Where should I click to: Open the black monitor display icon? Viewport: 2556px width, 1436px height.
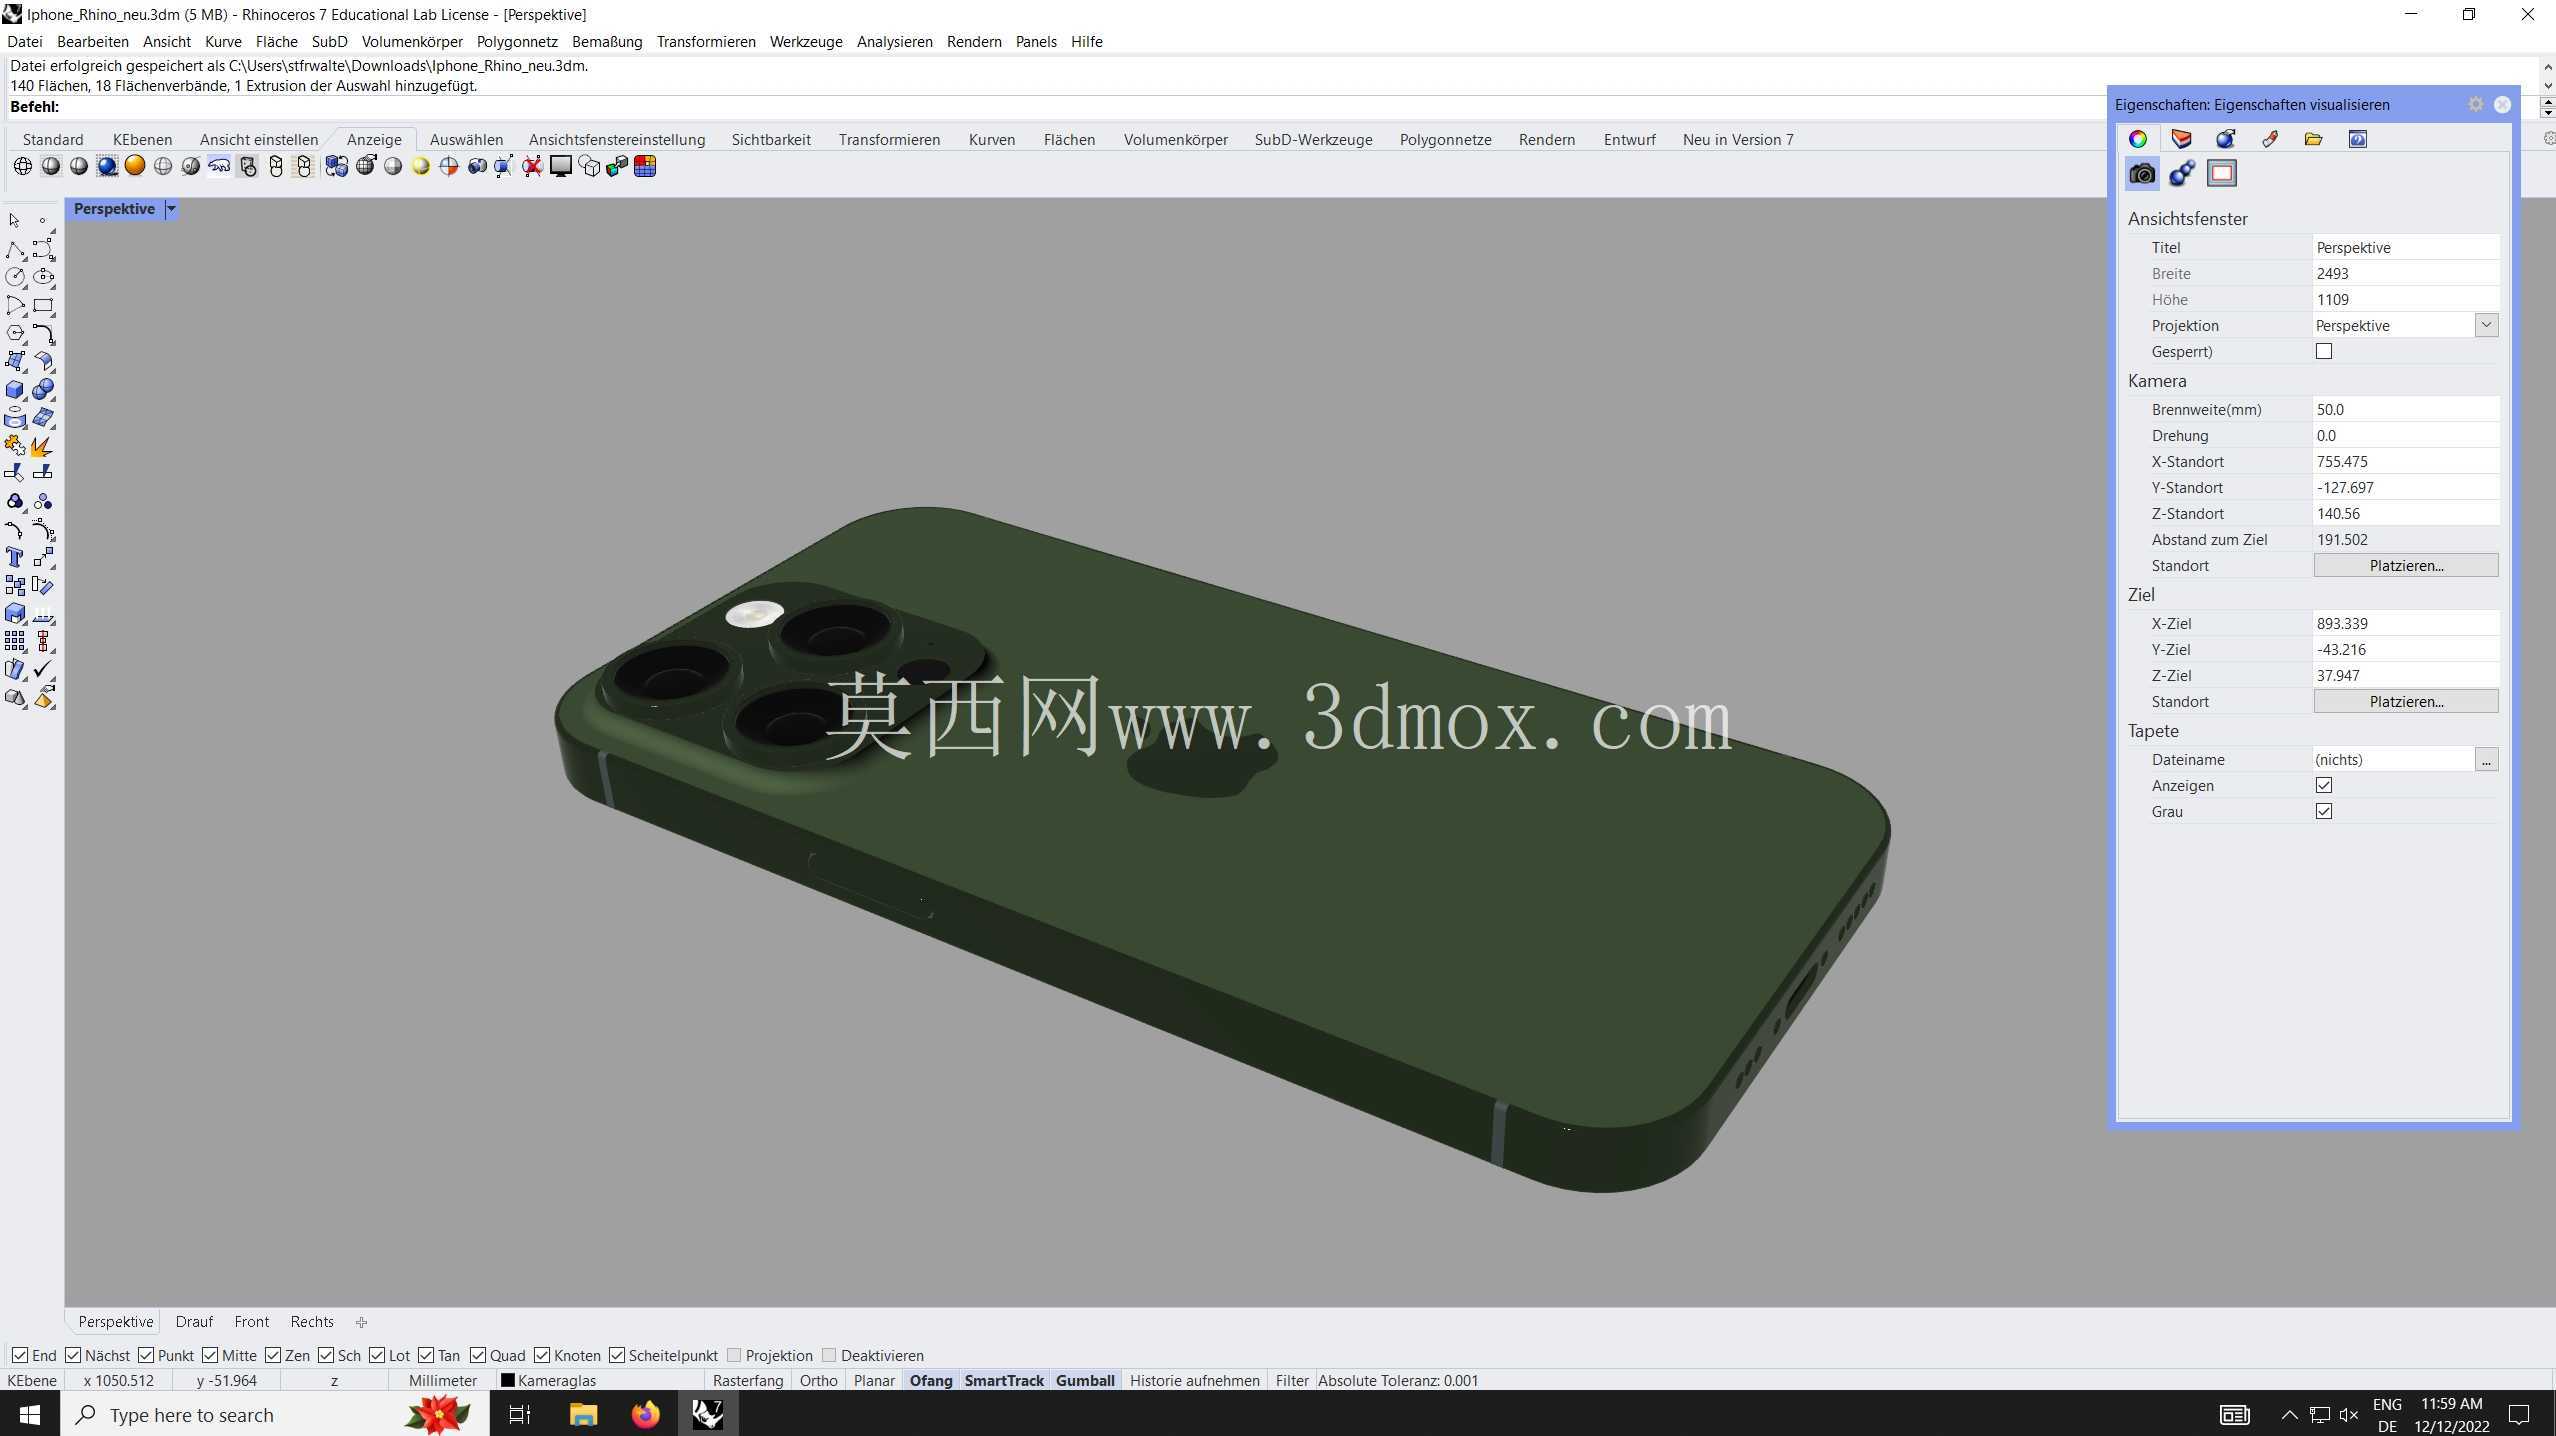click(560, 167)
